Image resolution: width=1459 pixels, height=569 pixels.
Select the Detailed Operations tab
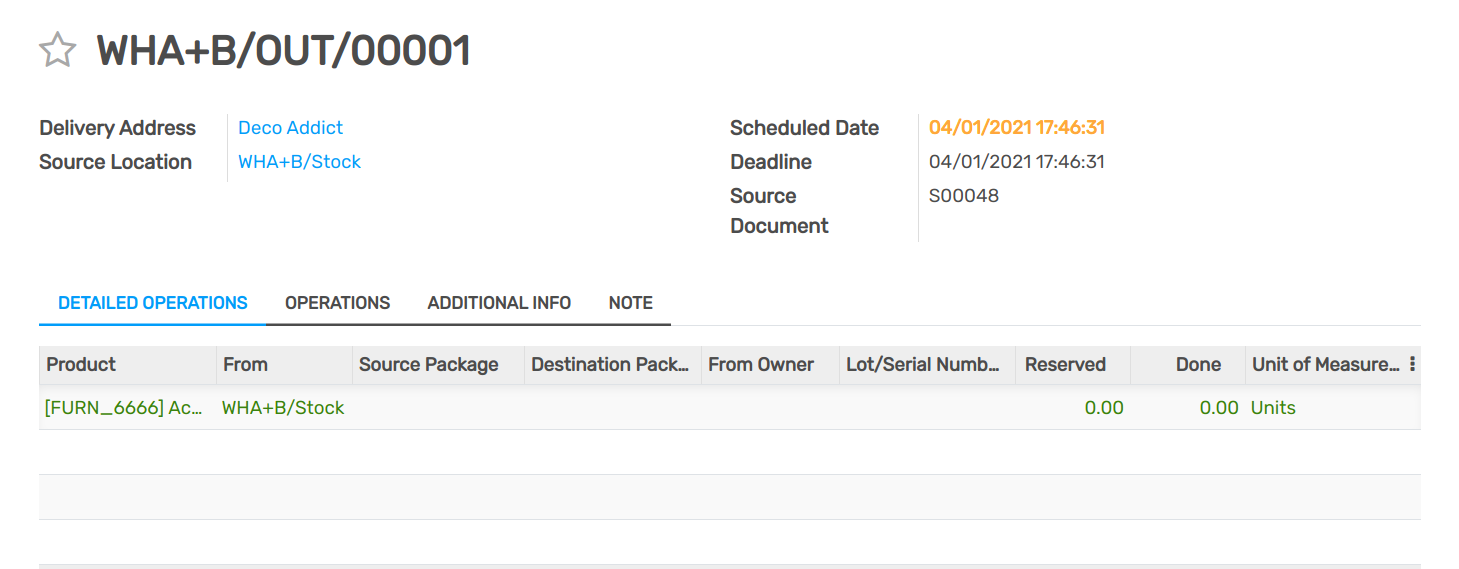click(153, 303)
